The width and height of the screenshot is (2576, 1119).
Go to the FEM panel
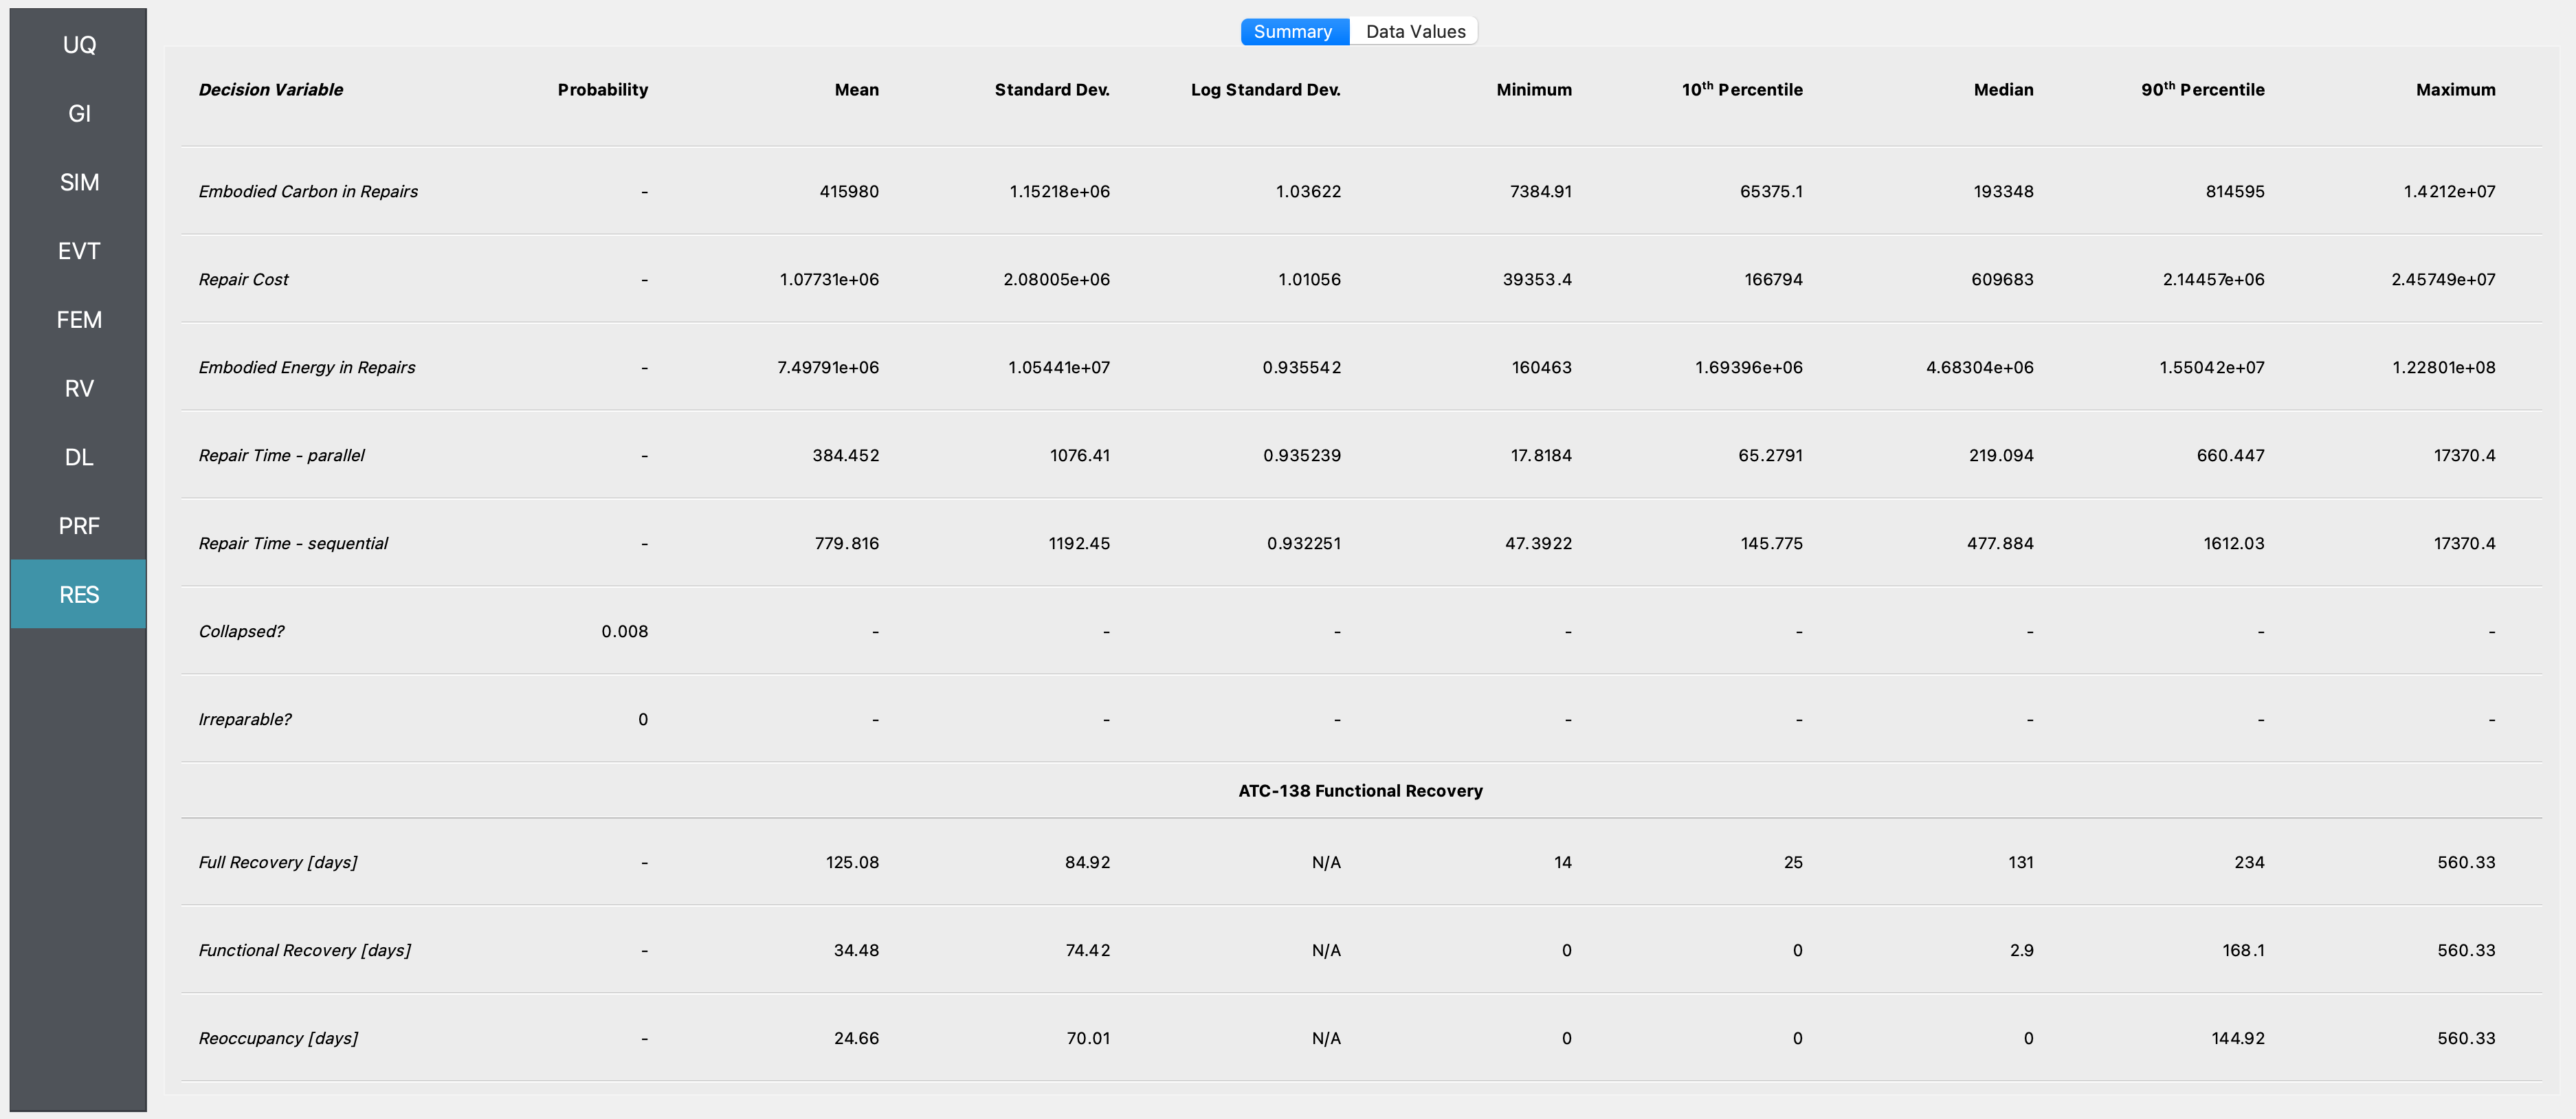[x=79, y=320]
